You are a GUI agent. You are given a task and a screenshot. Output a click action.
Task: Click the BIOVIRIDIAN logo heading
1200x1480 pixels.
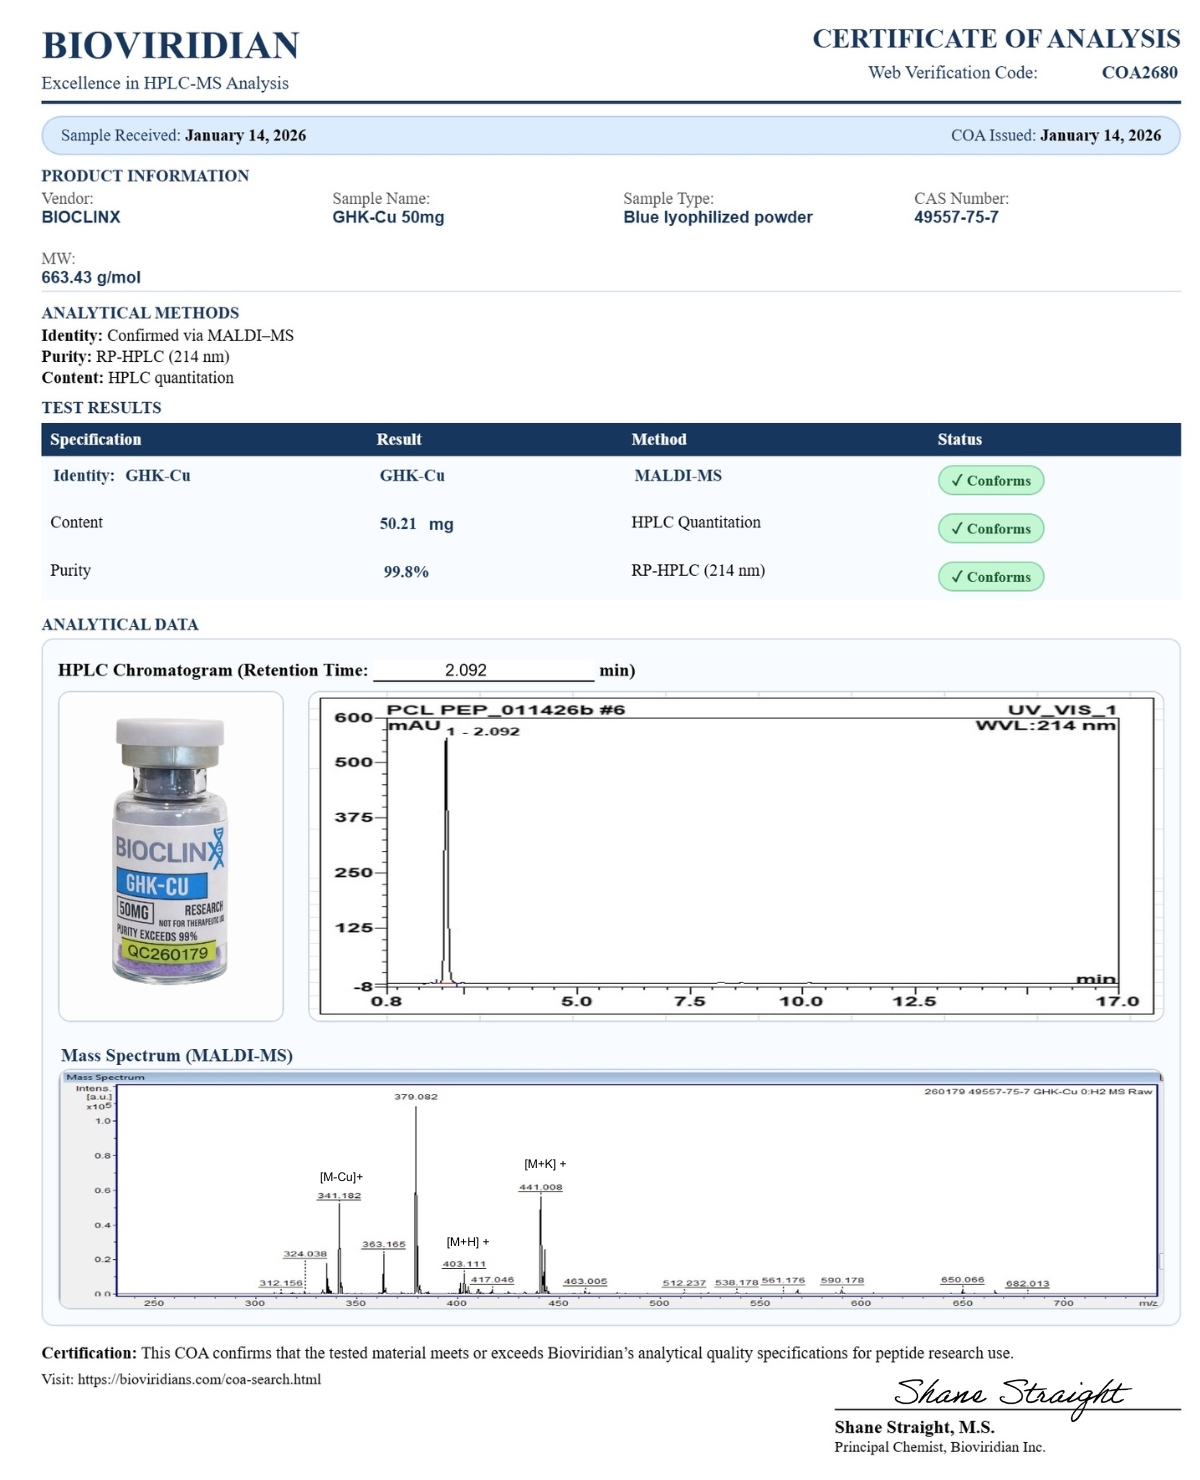170,46
